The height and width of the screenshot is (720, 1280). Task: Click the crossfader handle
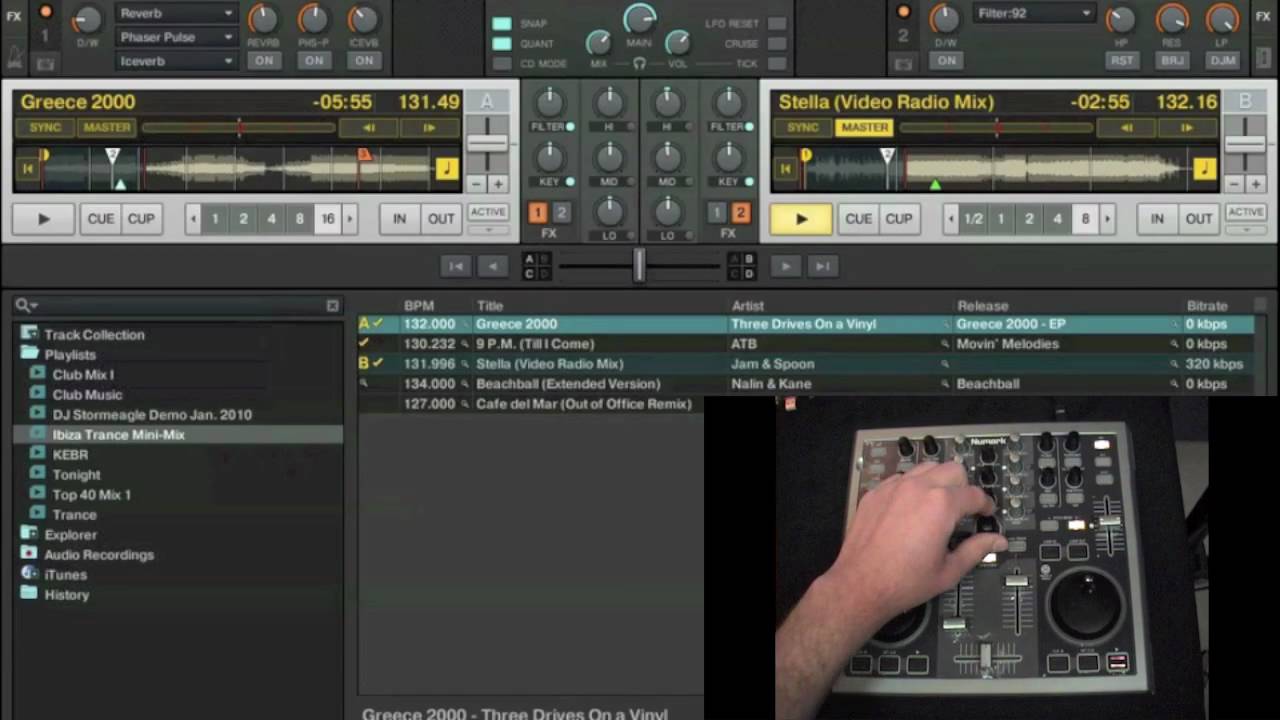click(x=639, y=266)
